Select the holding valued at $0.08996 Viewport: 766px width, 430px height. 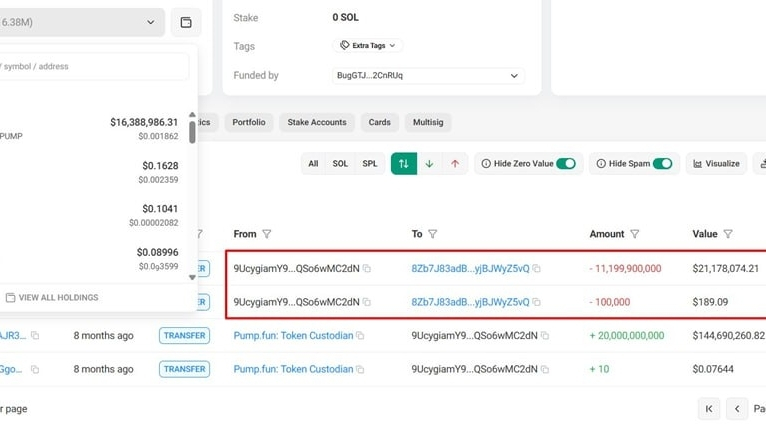(93, 258)
